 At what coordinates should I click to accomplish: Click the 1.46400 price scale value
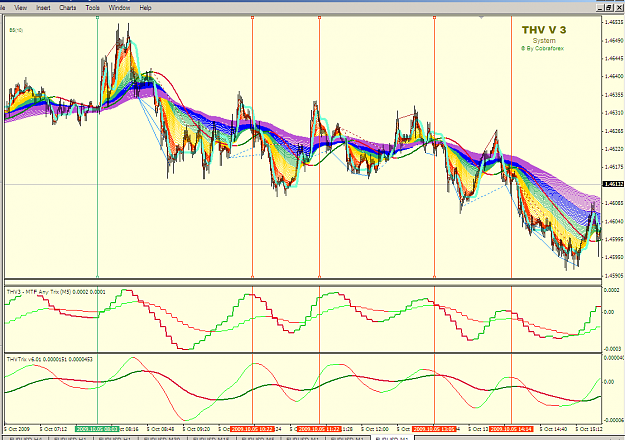[614, 76]
